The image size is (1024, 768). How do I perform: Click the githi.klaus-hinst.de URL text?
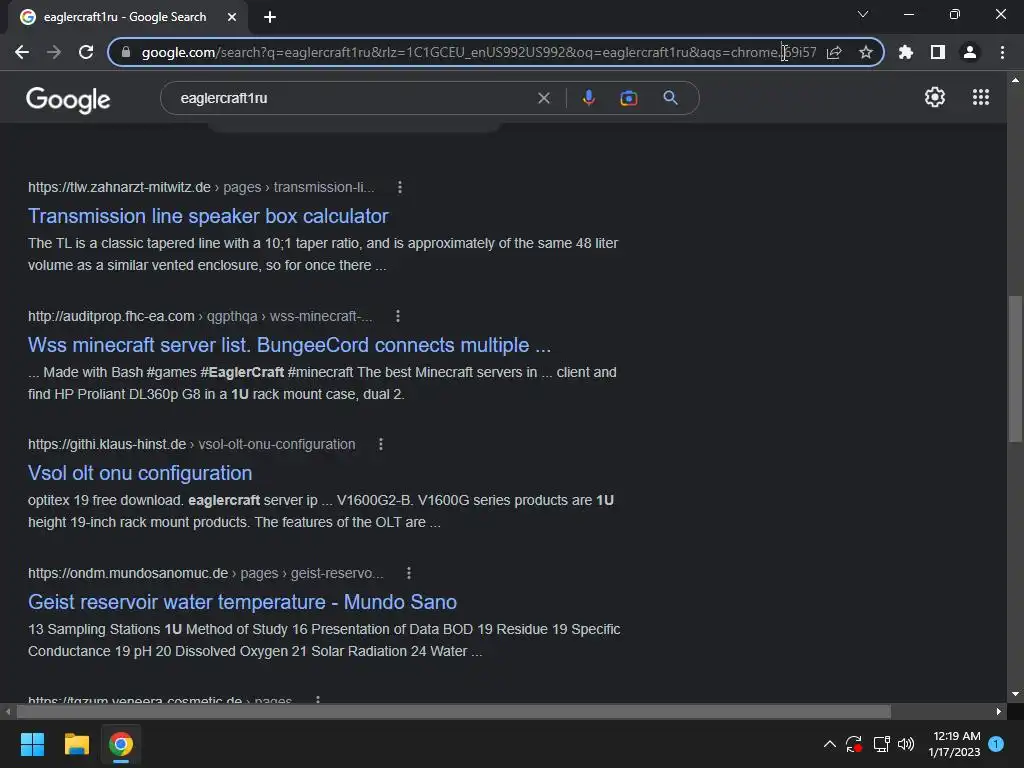[107, 444]
